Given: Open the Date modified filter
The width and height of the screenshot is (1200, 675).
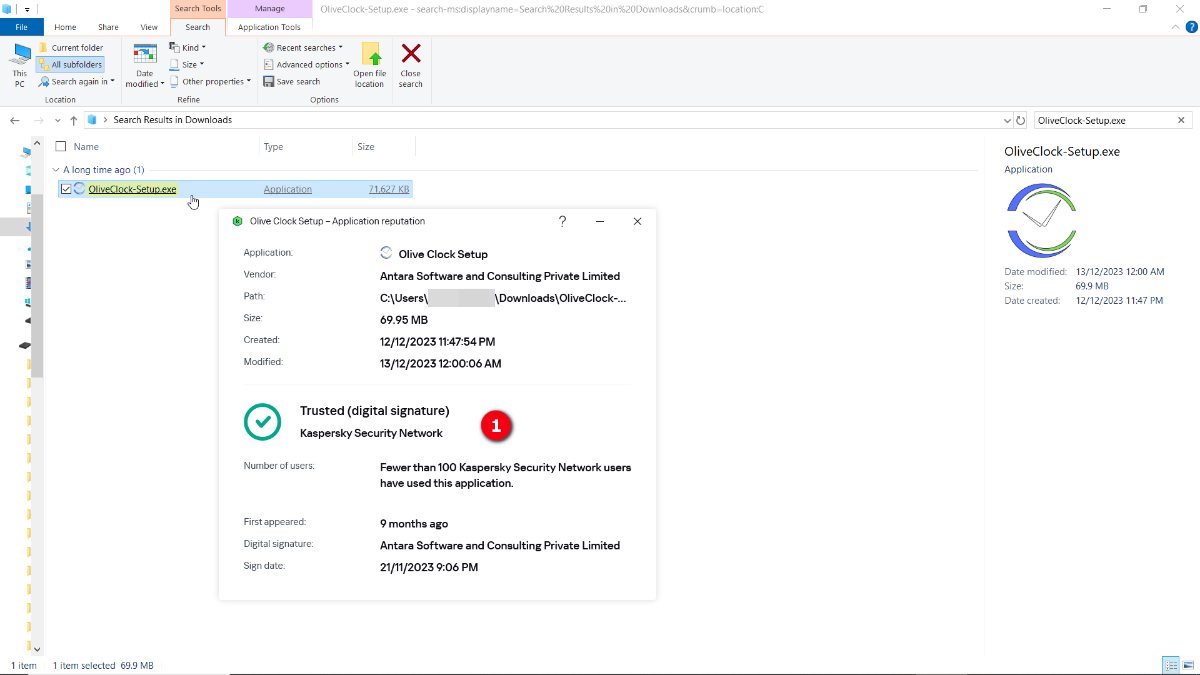Looking at the screenshot, I should (145, 65).
